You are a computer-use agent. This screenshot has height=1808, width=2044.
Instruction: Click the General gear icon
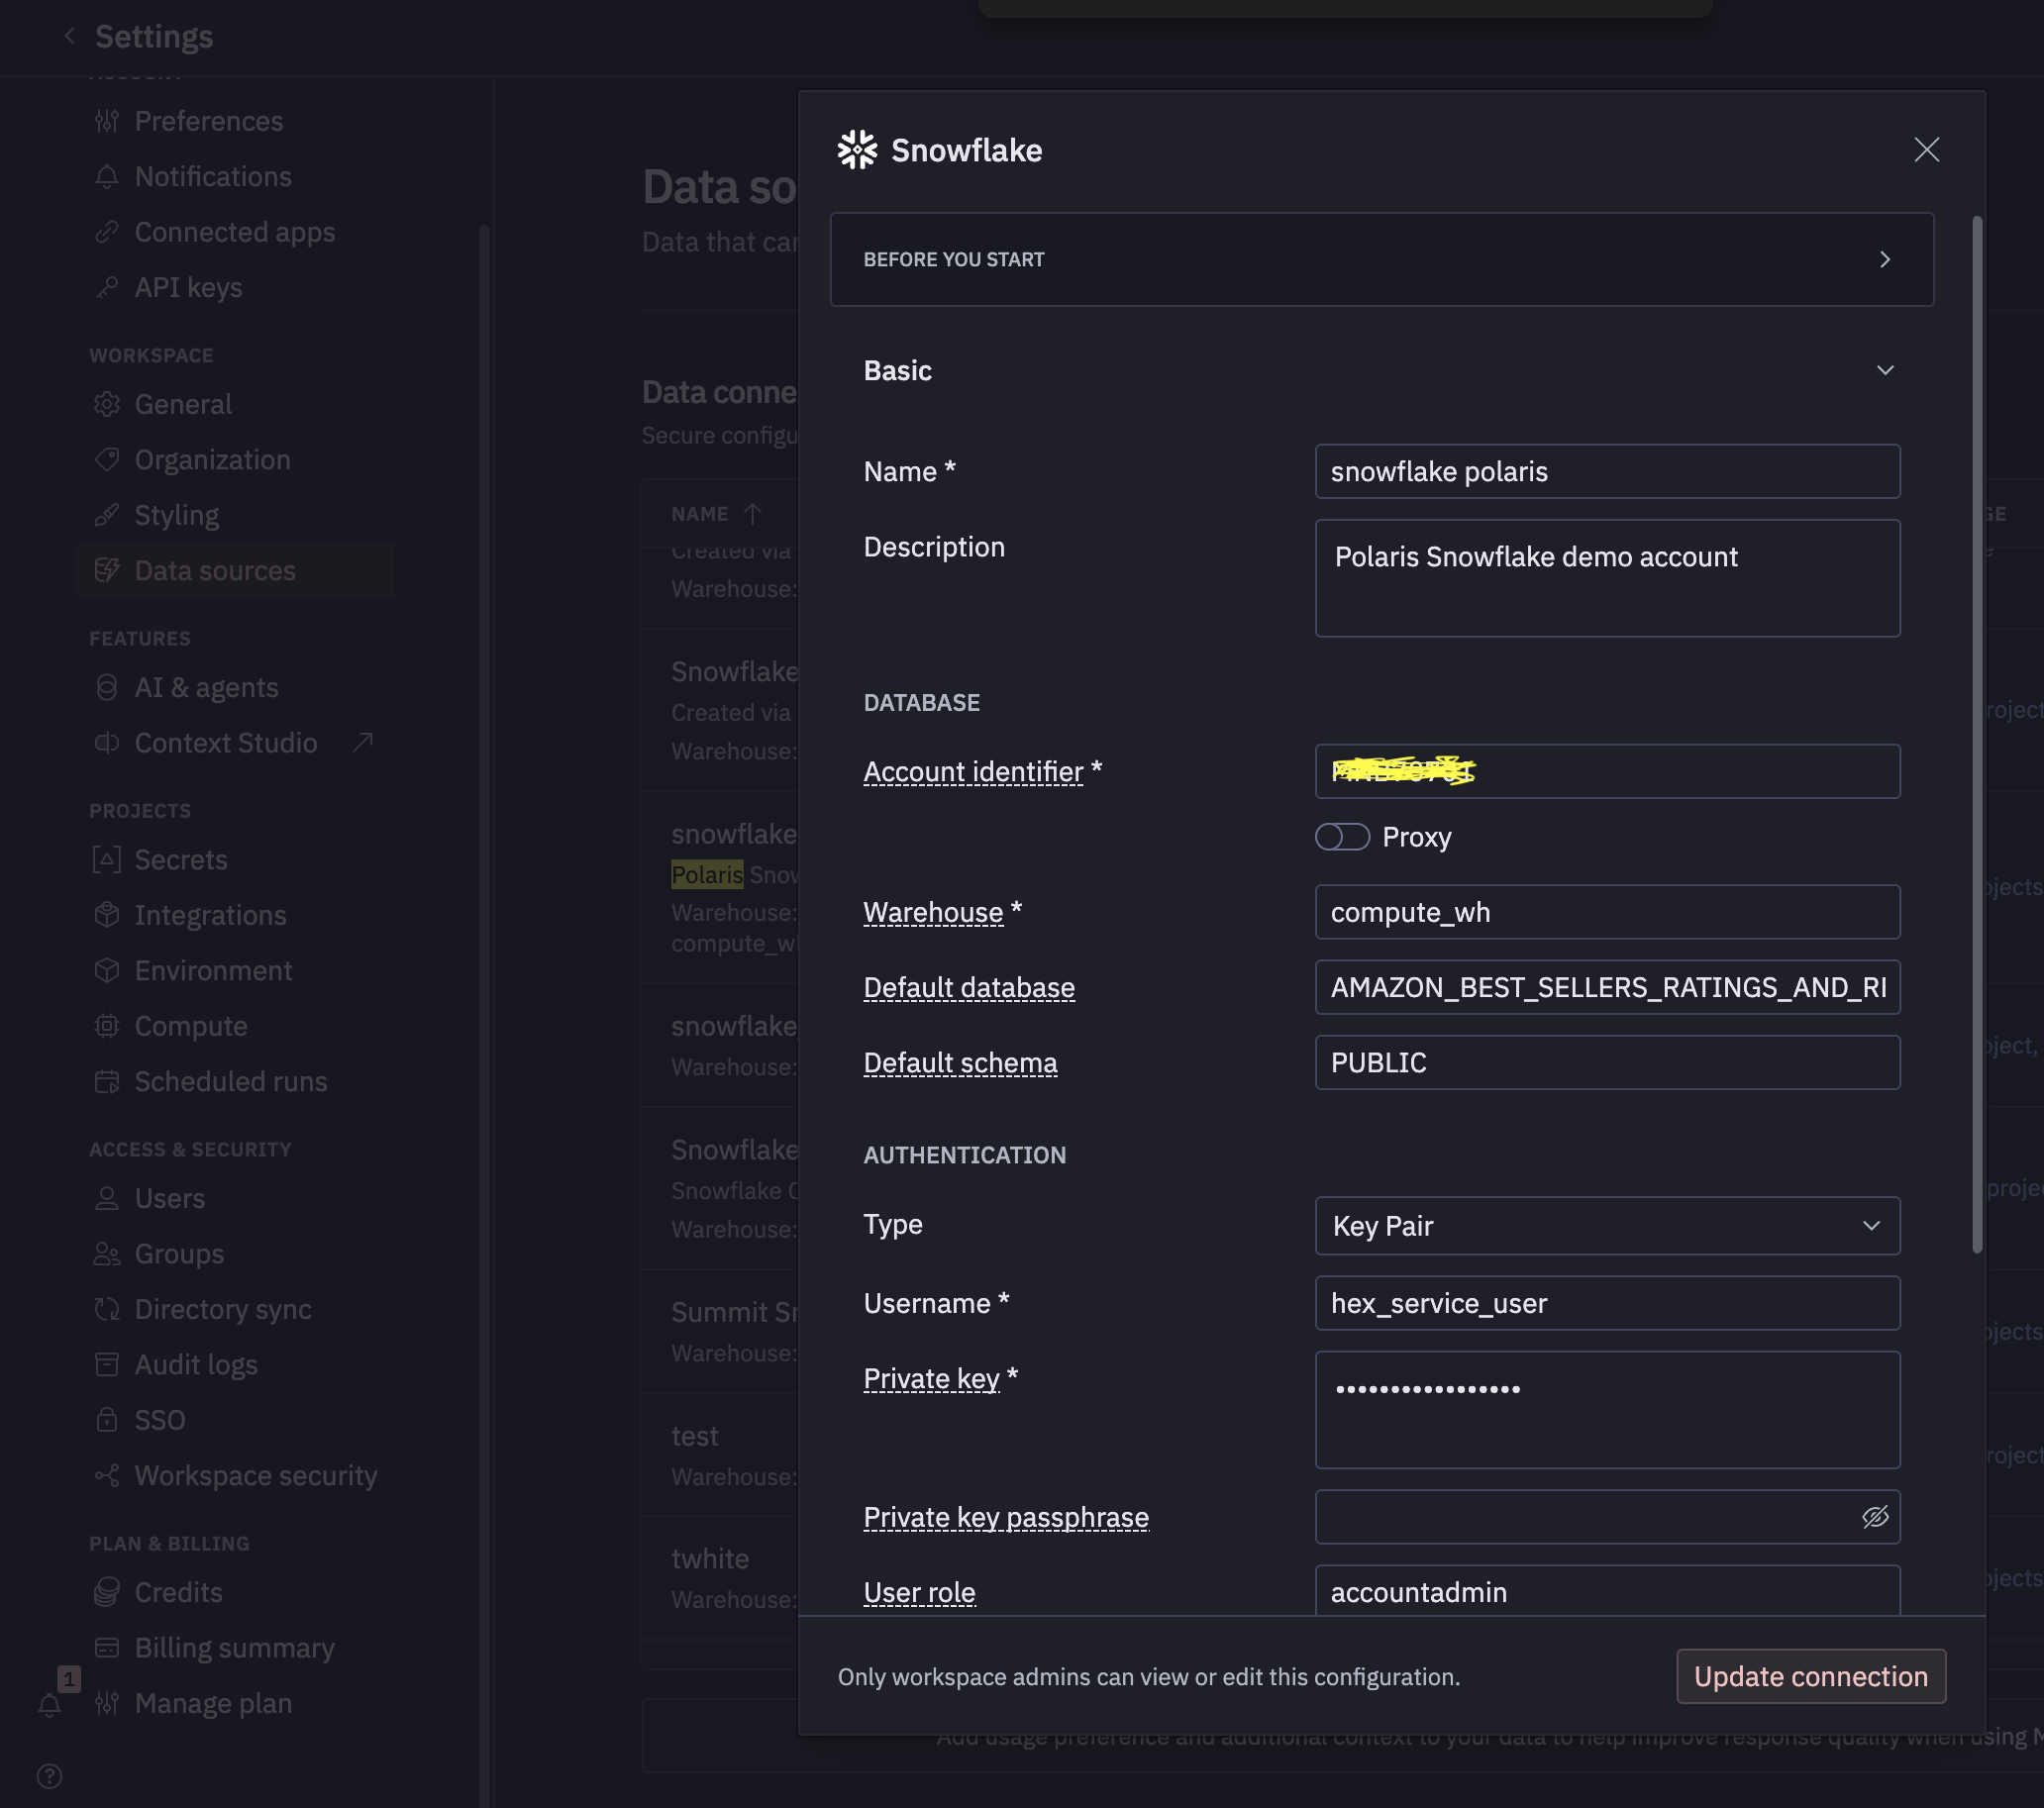(x=107, y=404)
